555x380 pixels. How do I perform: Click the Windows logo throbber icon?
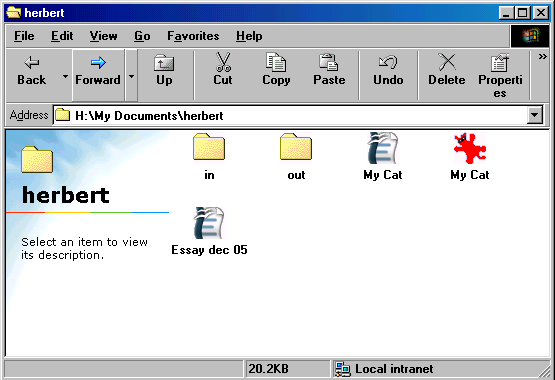530,36
